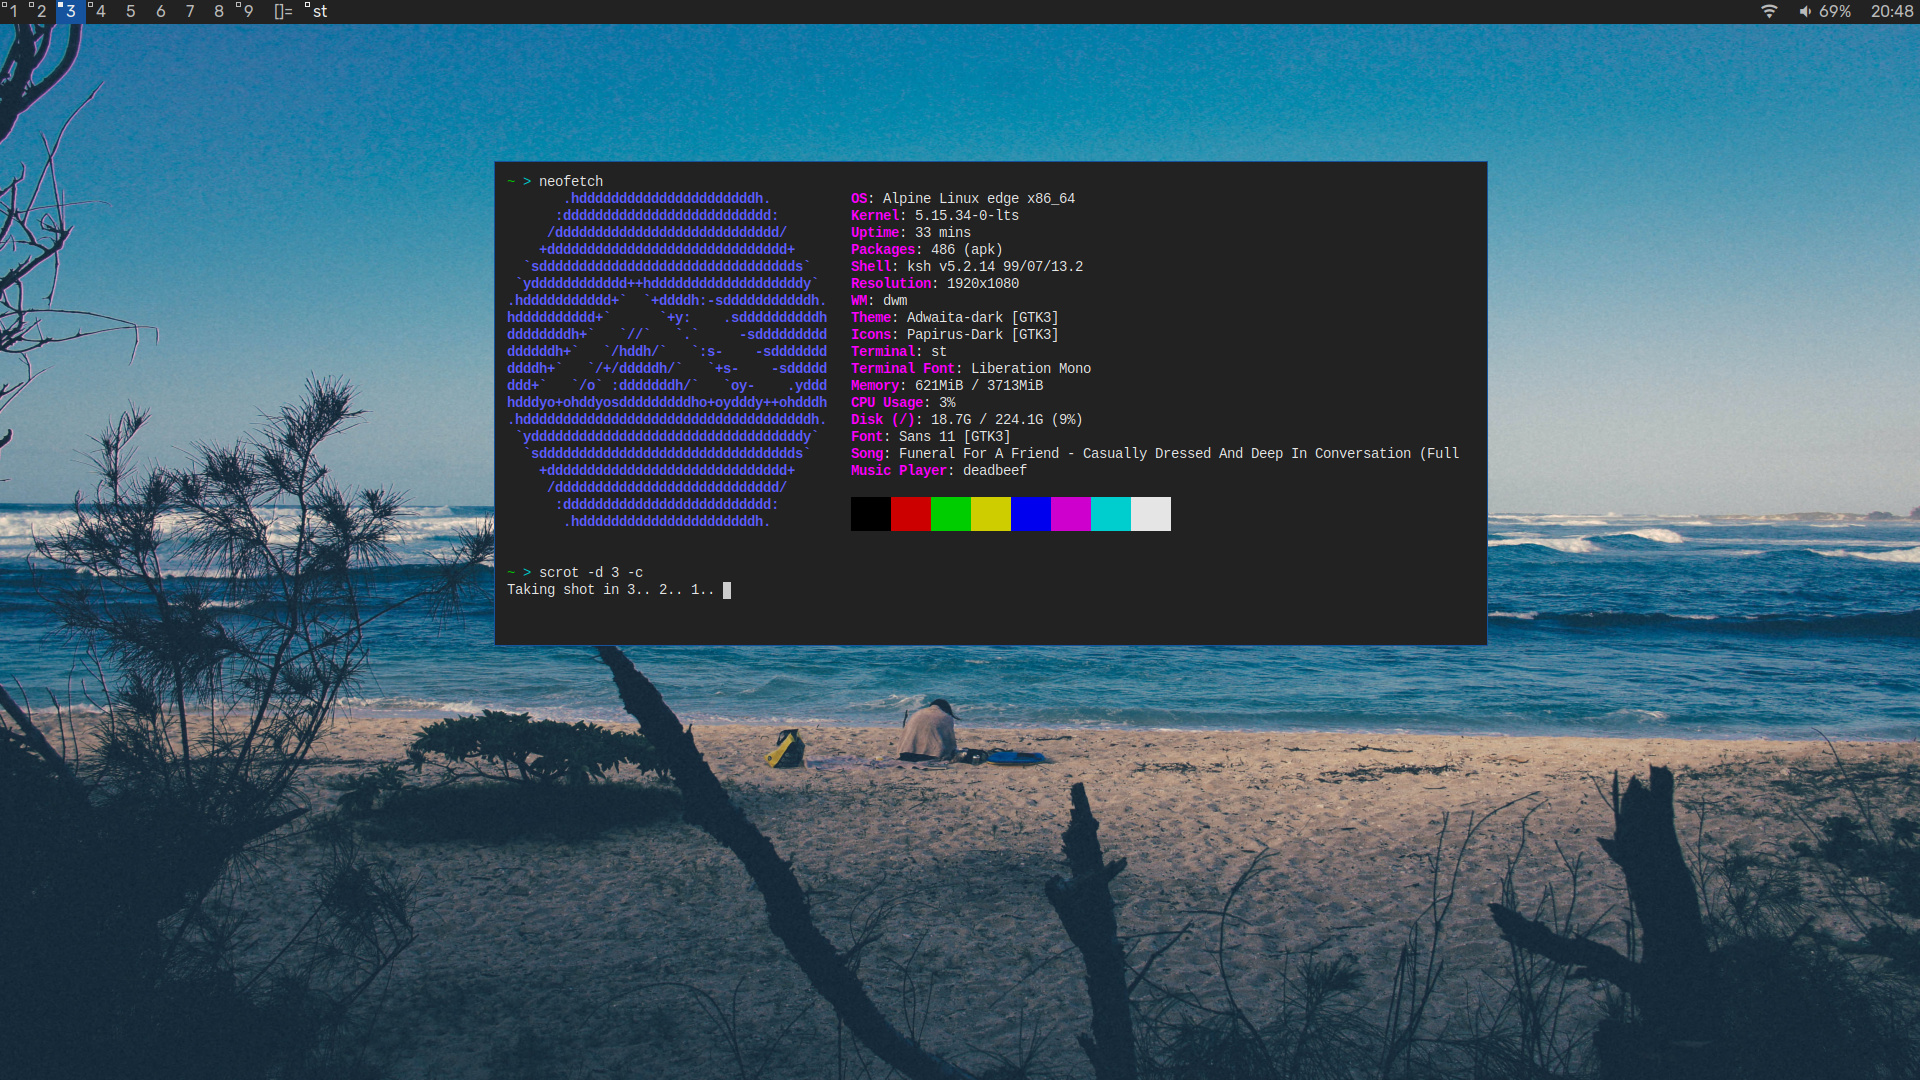Click the blue color block in neofetch
Screen dimensions: 1920x1080
click(1030, 514)
